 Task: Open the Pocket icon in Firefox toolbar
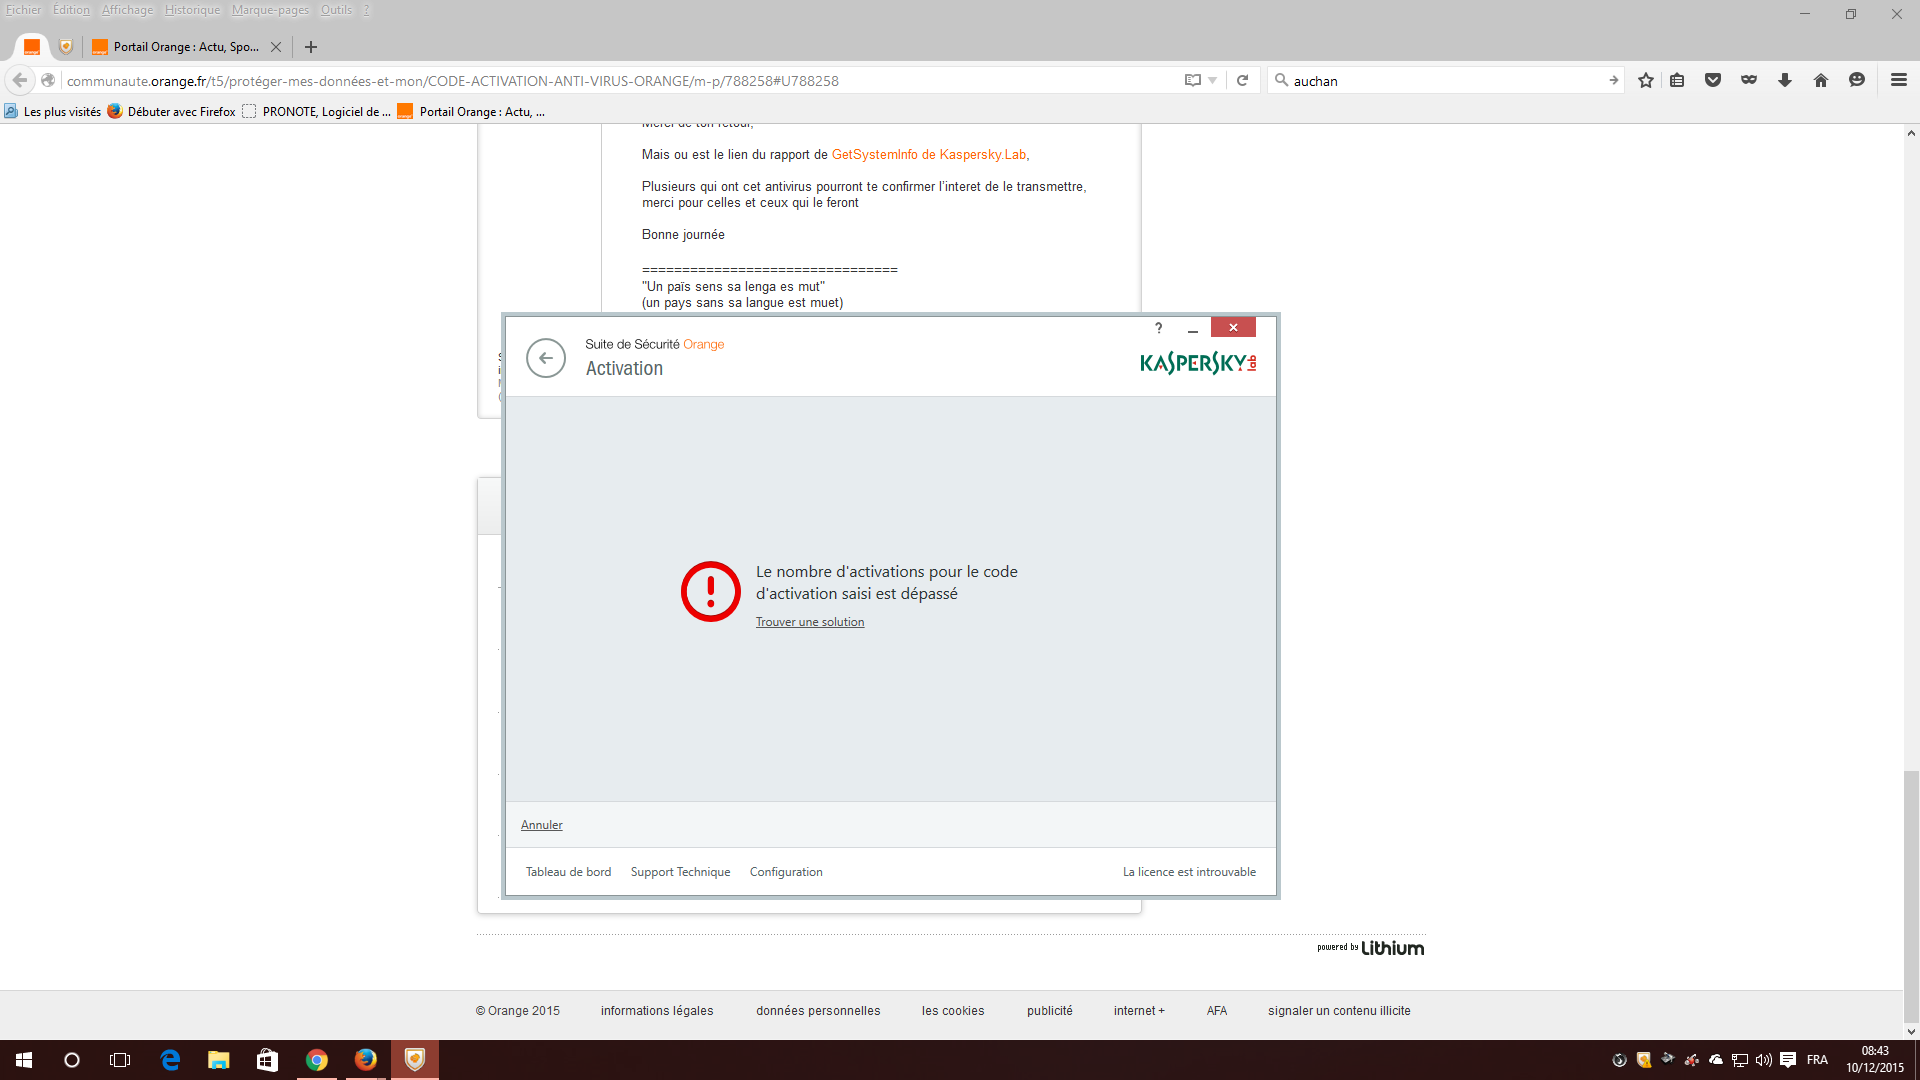pos(1713,81)
